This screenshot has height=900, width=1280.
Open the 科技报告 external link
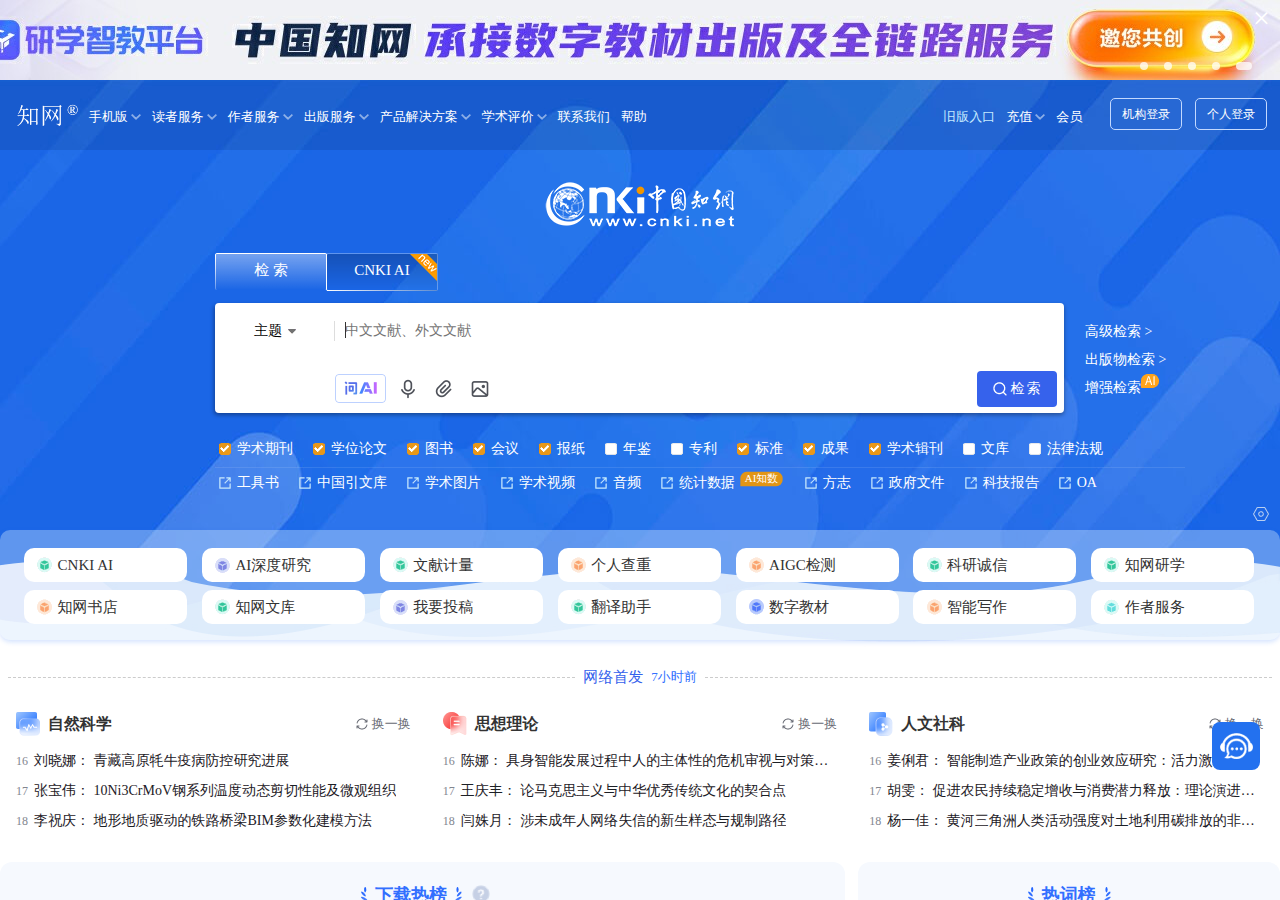coord(1002,483)
